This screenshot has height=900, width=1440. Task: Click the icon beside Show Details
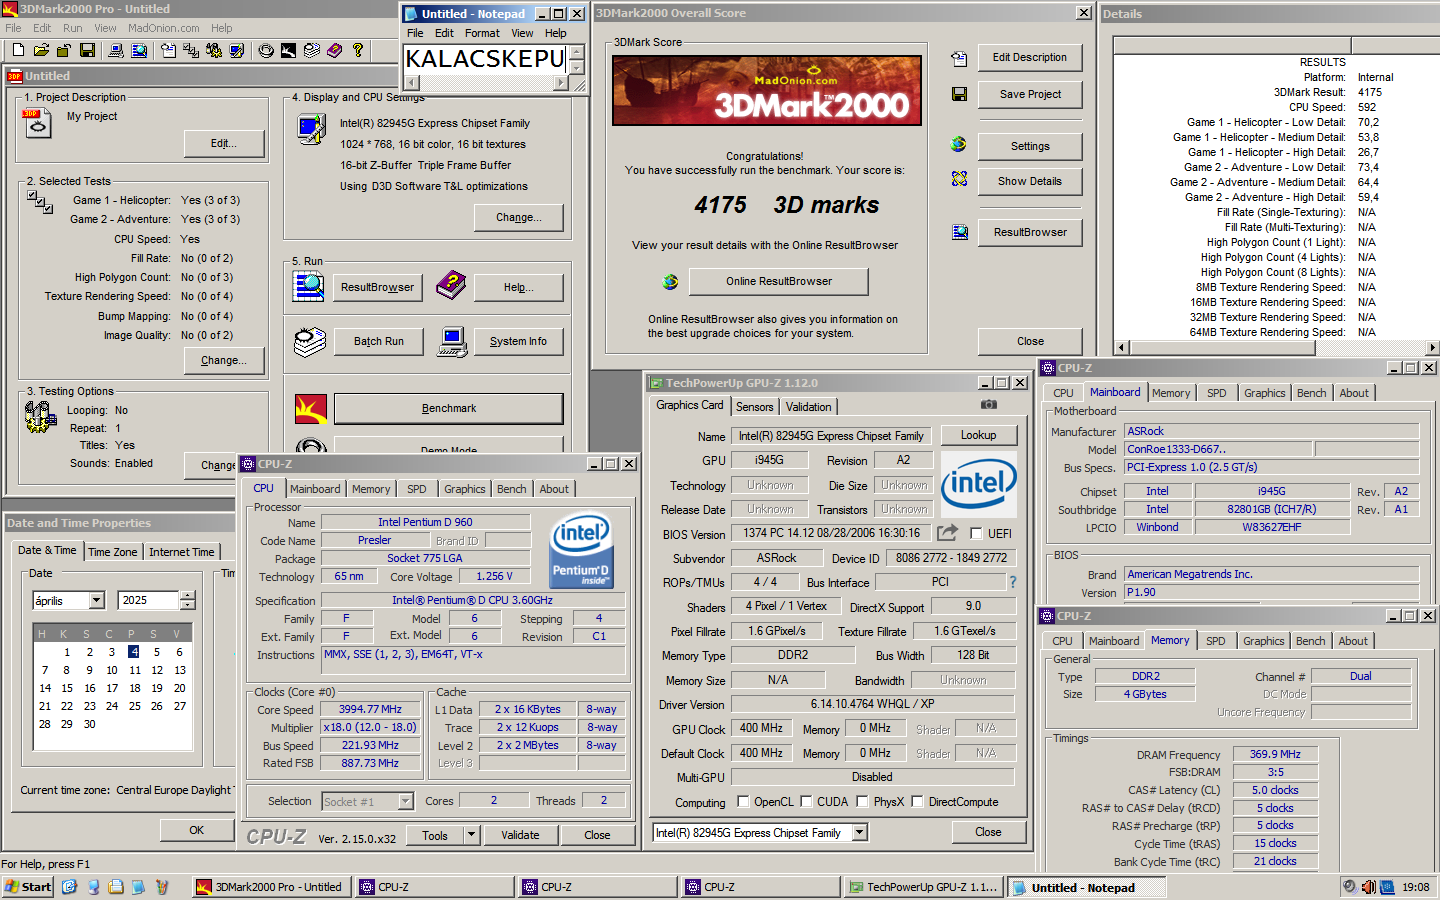959,179
